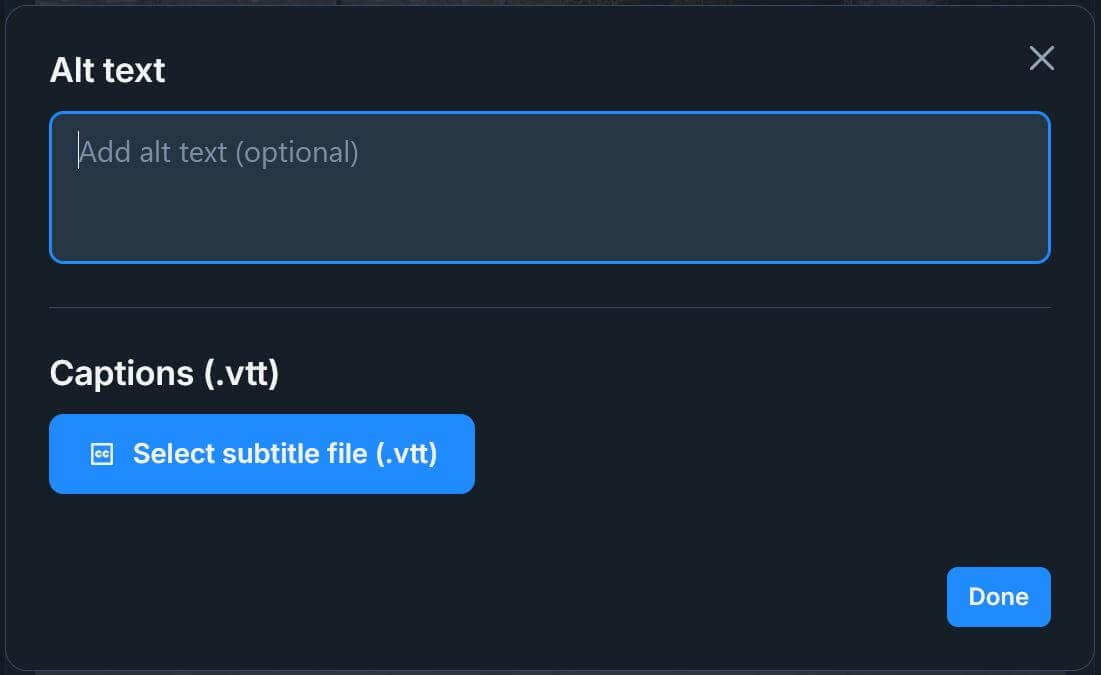
Task: Click the divider line below alt text box
Action: coord(549,307)
